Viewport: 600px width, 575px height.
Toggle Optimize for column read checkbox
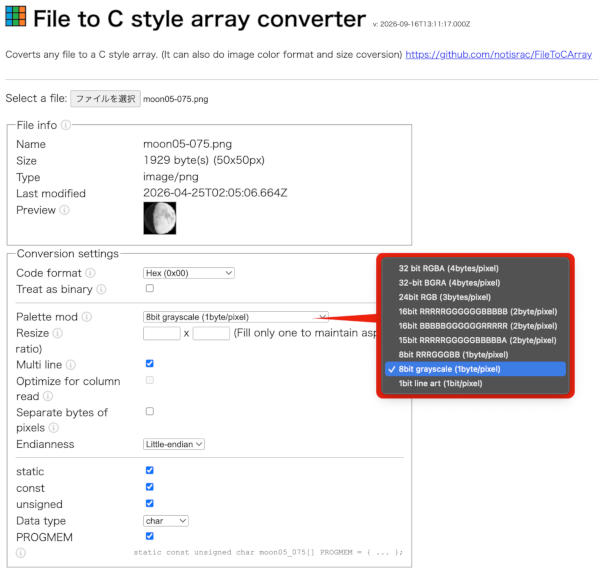pyautogui.click(x=150, y=380)
